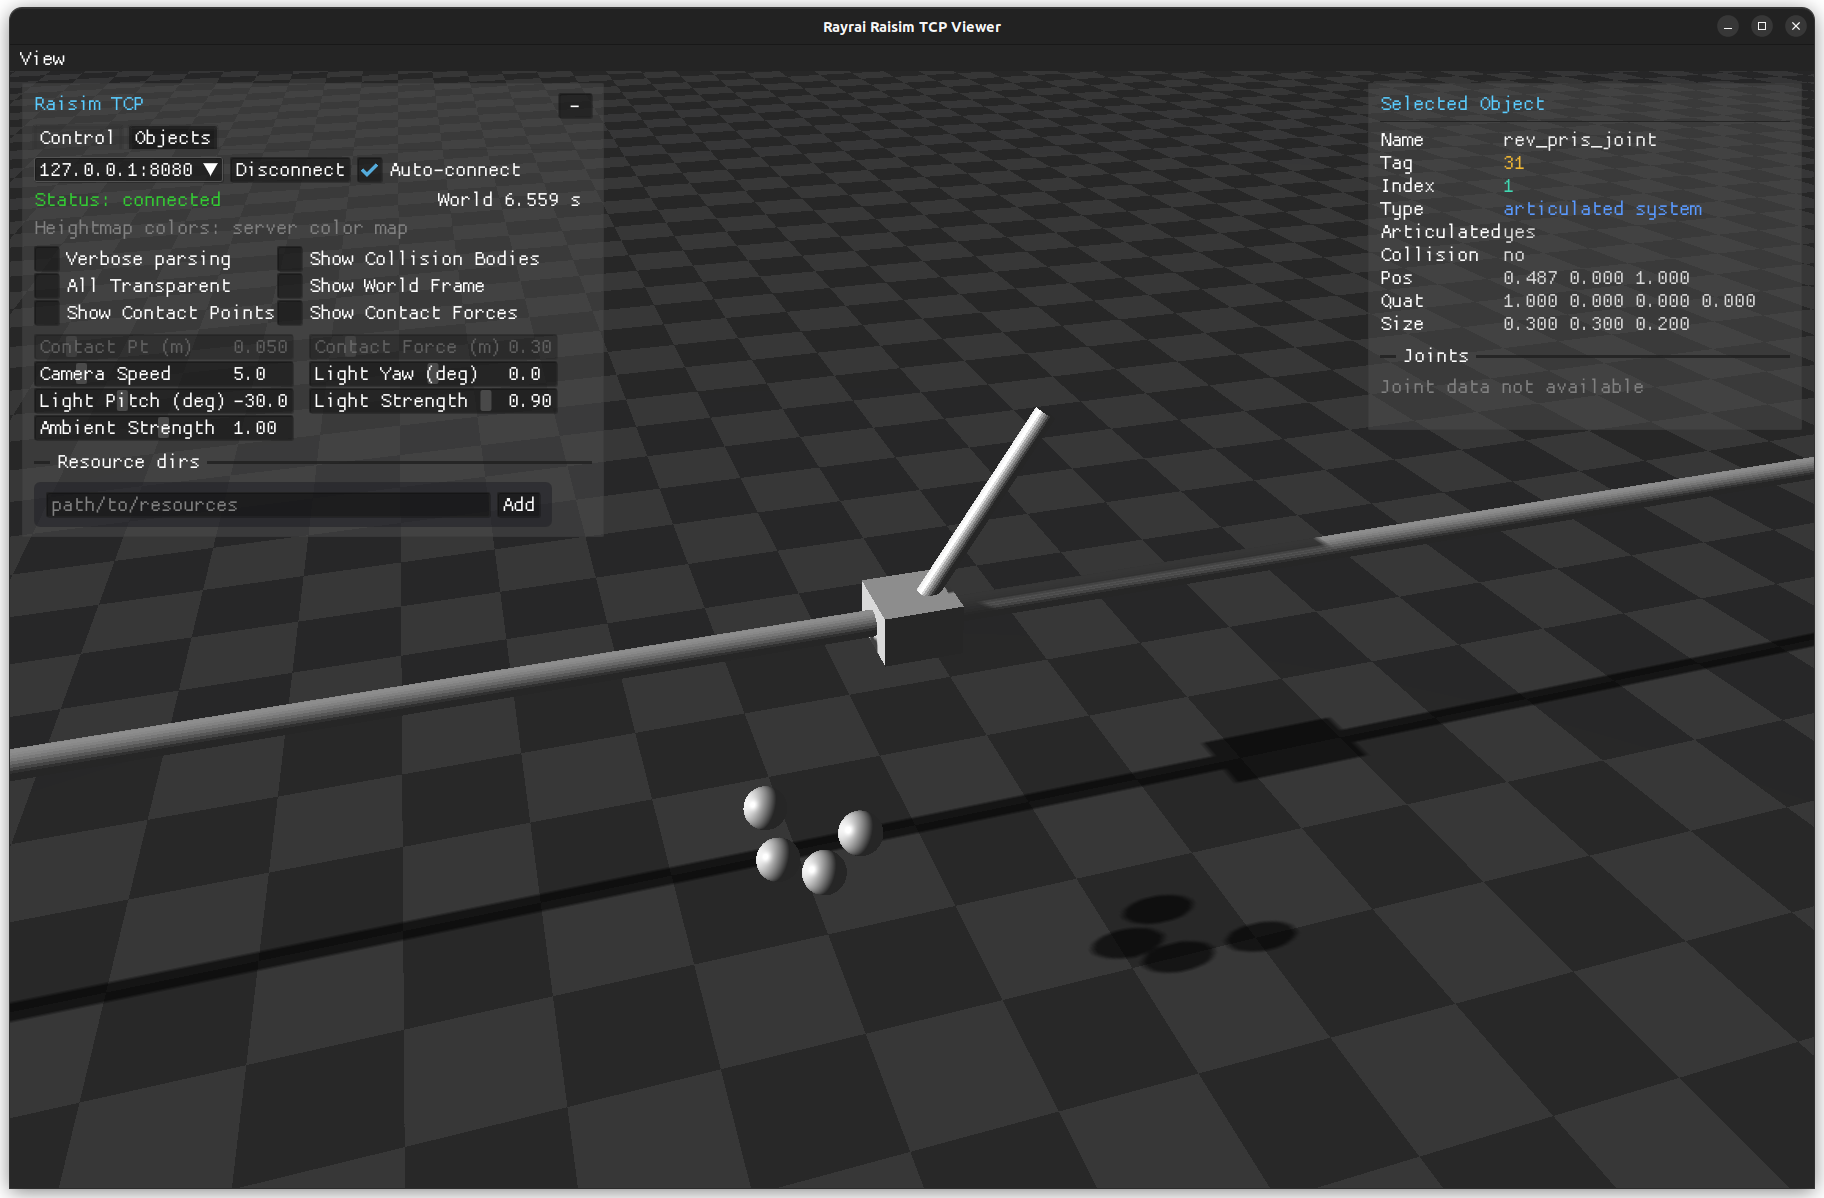Minimize the viewer window
The height and width of the screenshot is (1198, 1824).
[x=1728, y=27]
